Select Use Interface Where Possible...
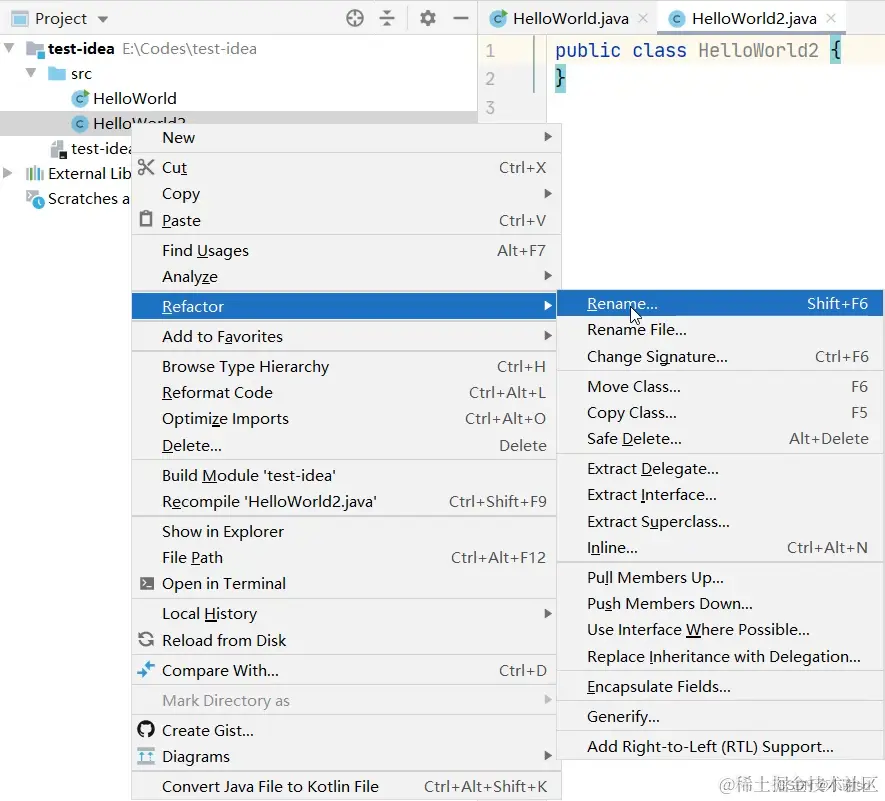Screen dimensions: 885x801 click(x=720, y=629)
